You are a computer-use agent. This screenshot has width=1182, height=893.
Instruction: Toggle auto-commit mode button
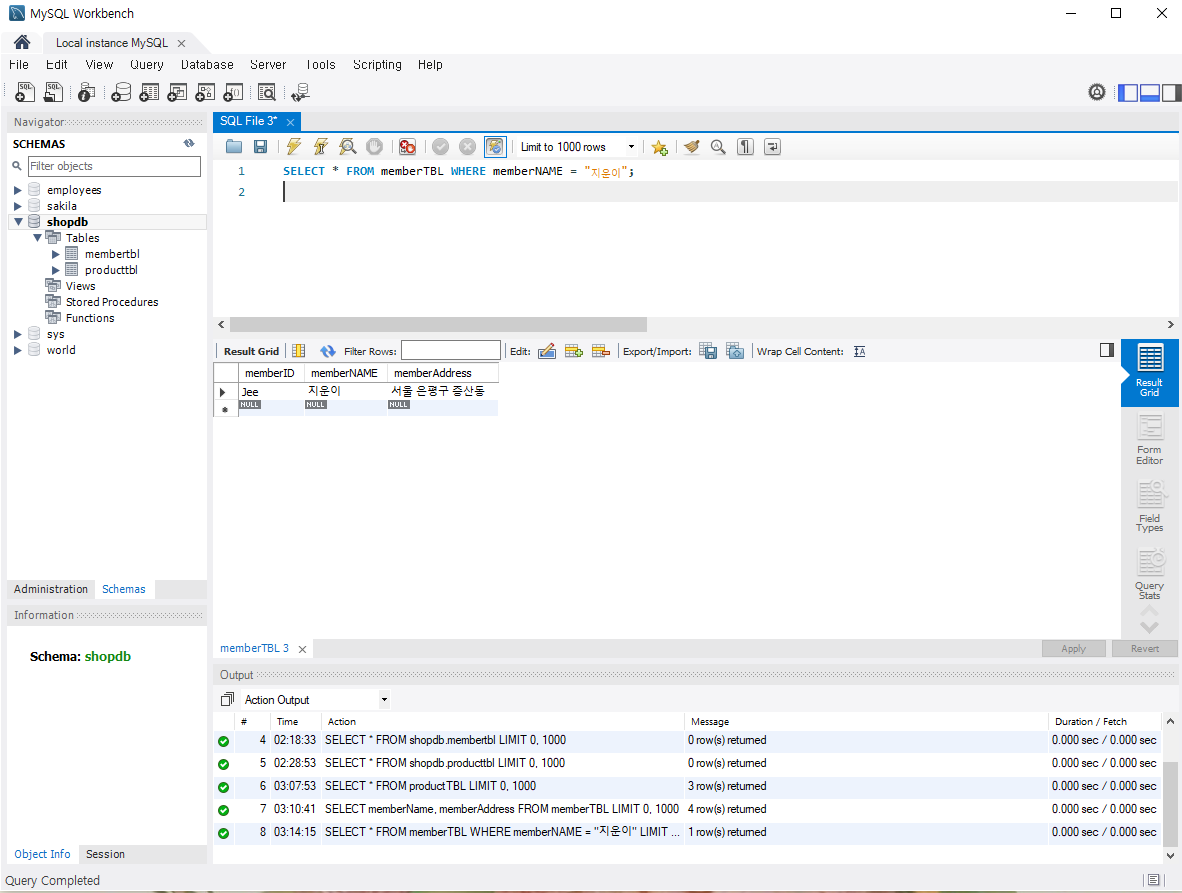pyautogui.click(x=495, y=147)
